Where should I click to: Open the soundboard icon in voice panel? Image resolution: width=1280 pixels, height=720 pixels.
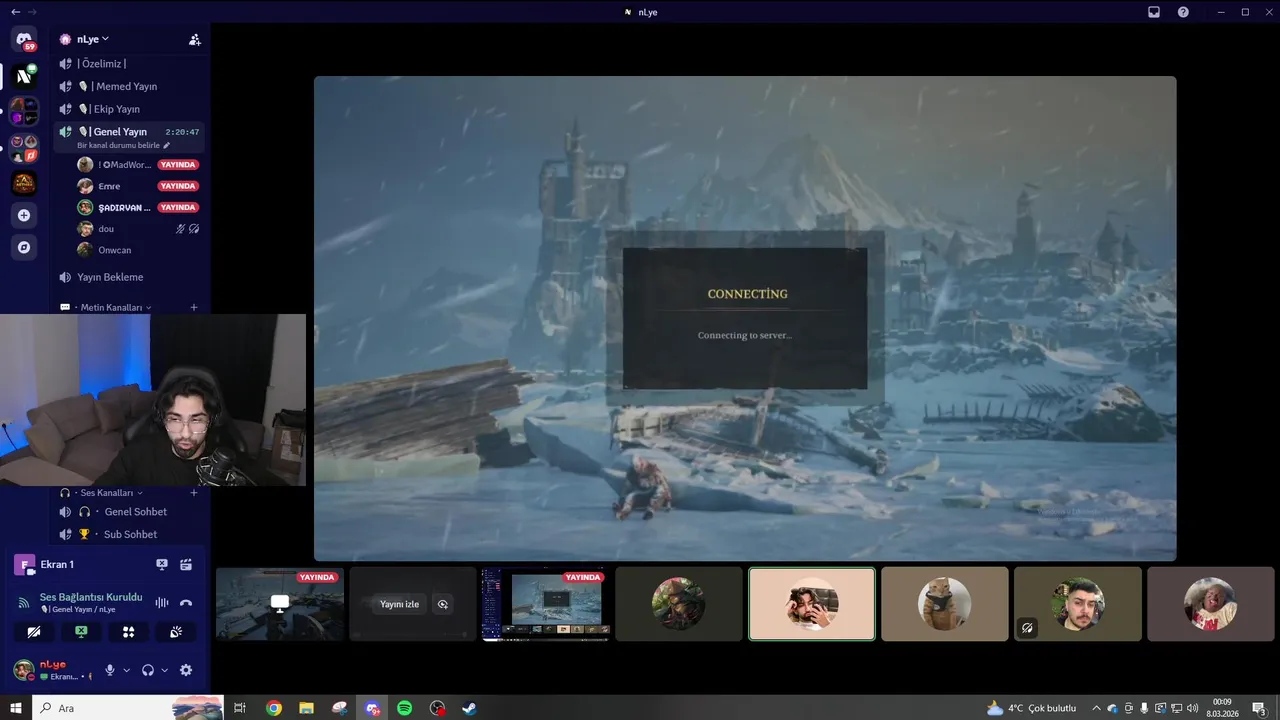176,632
